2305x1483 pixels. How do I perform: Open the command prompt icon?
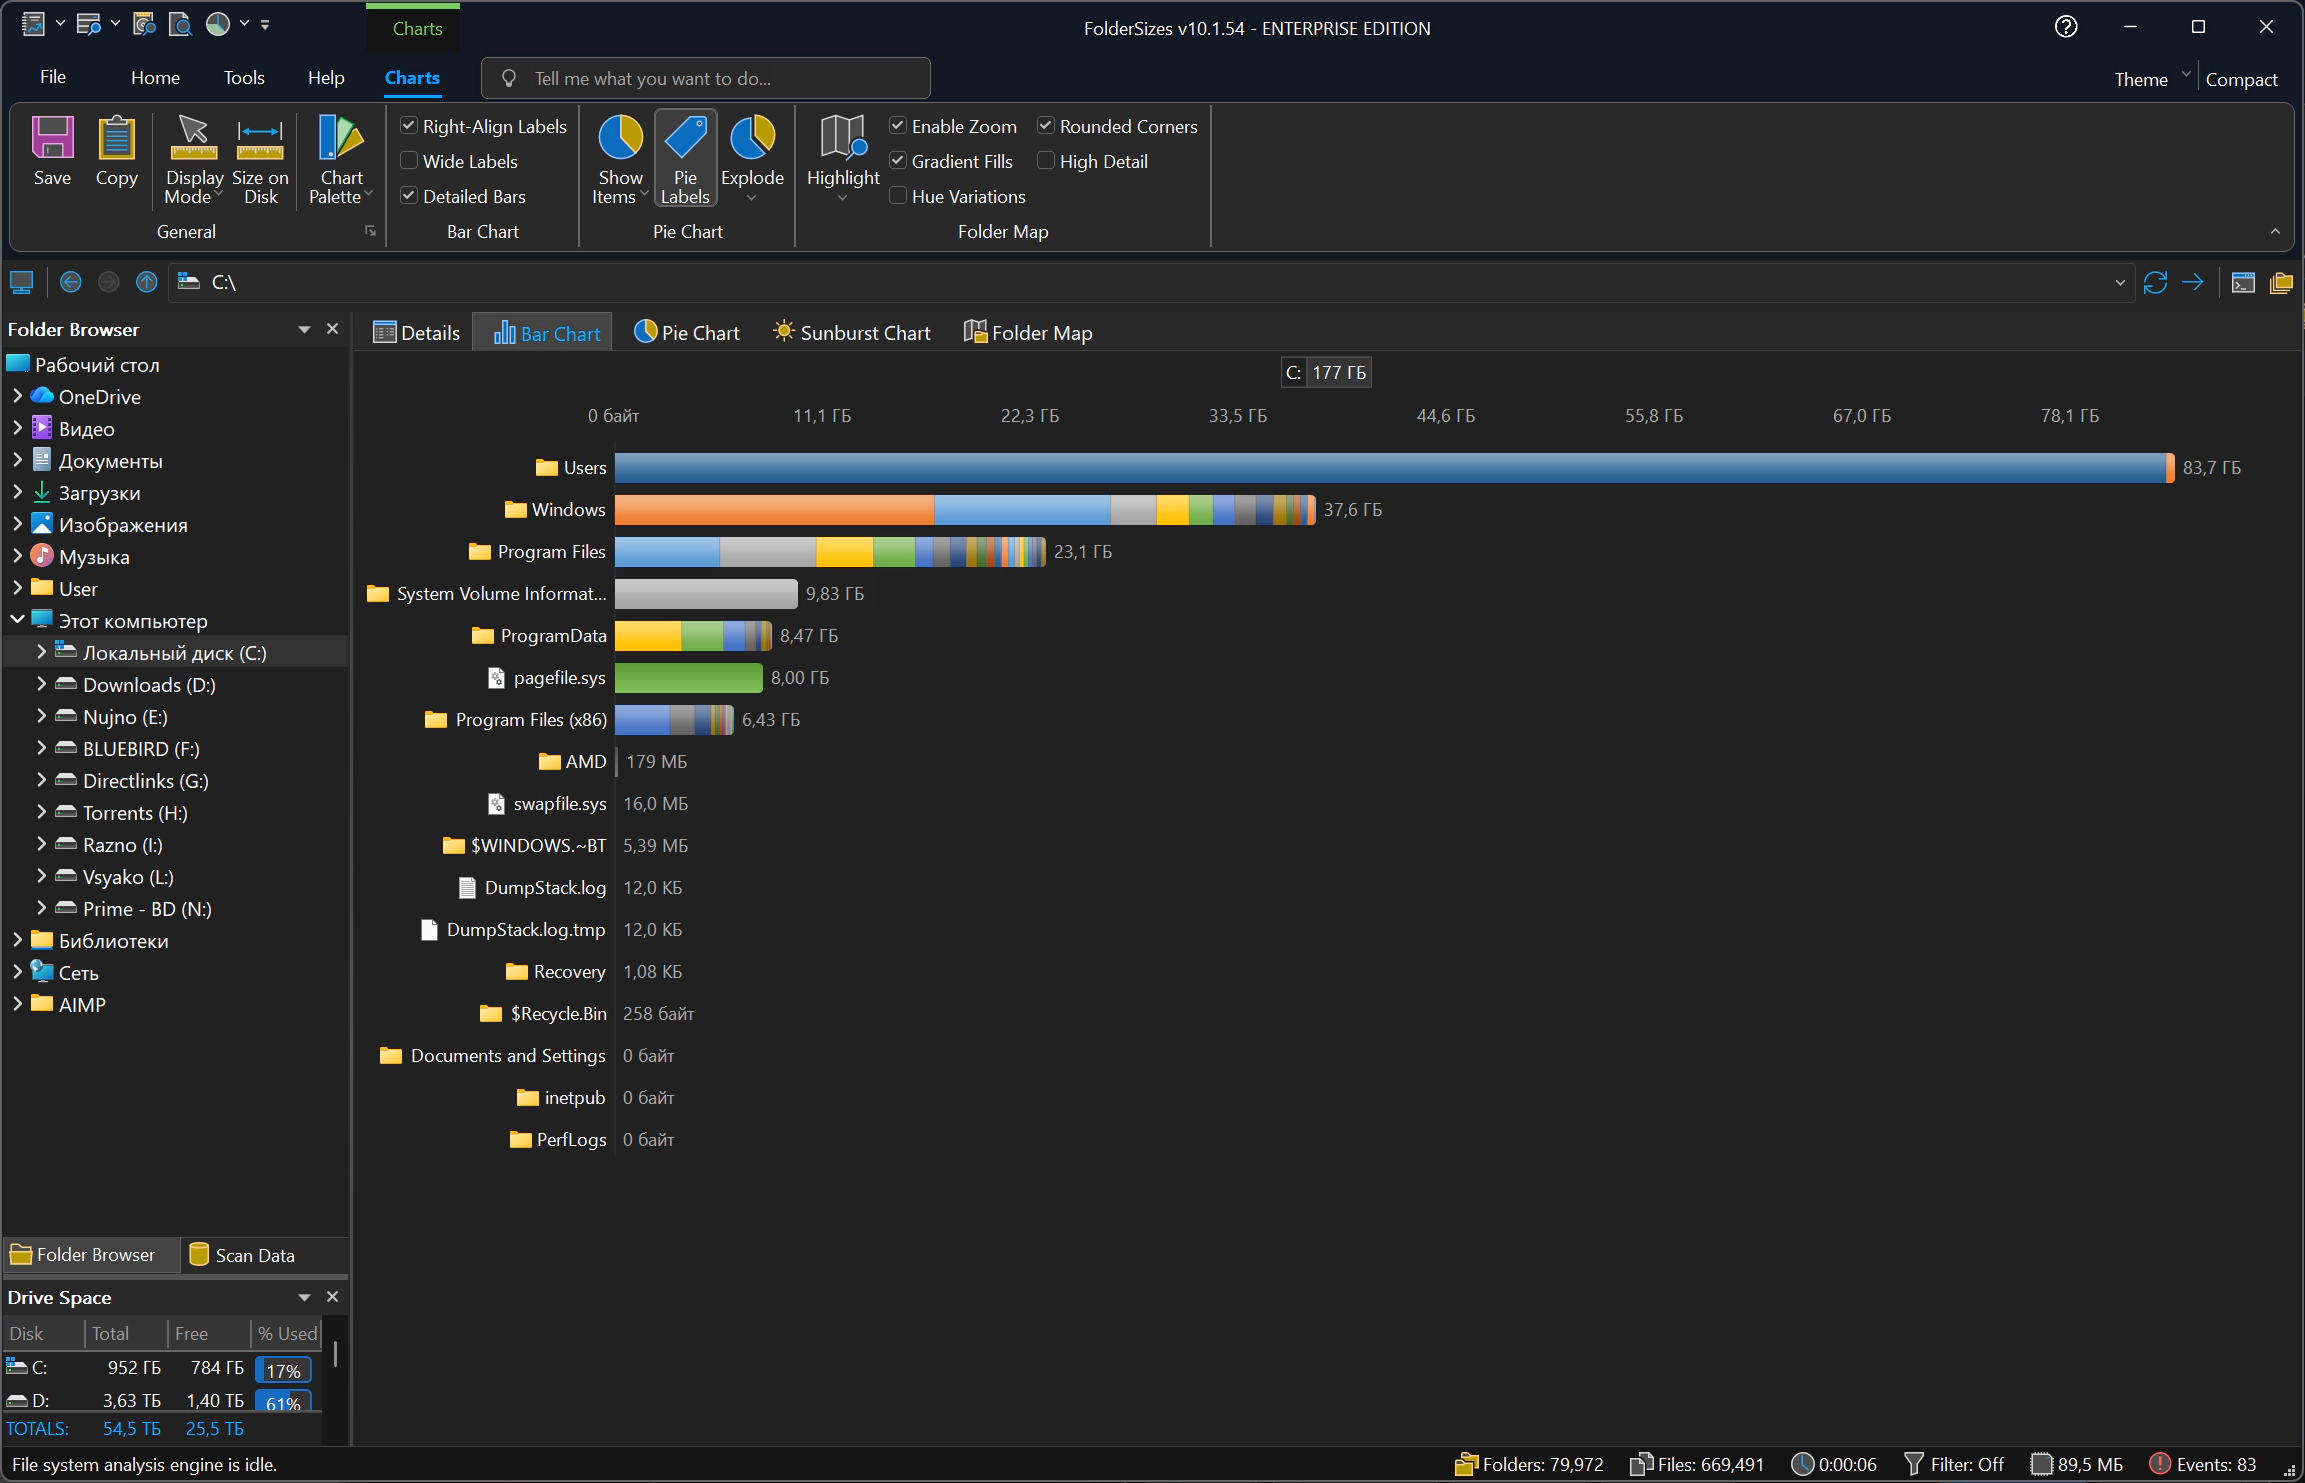tap(2243, 283)
